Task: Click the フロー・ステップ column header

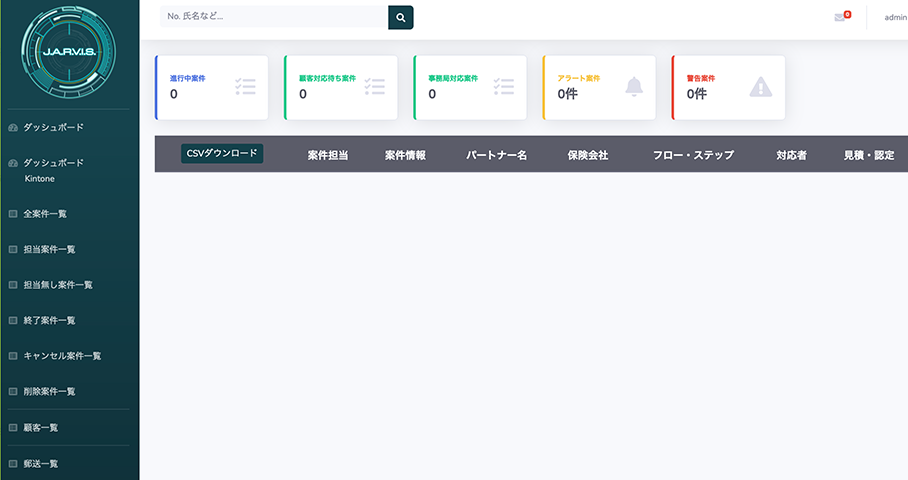Action: click(693, 155)
